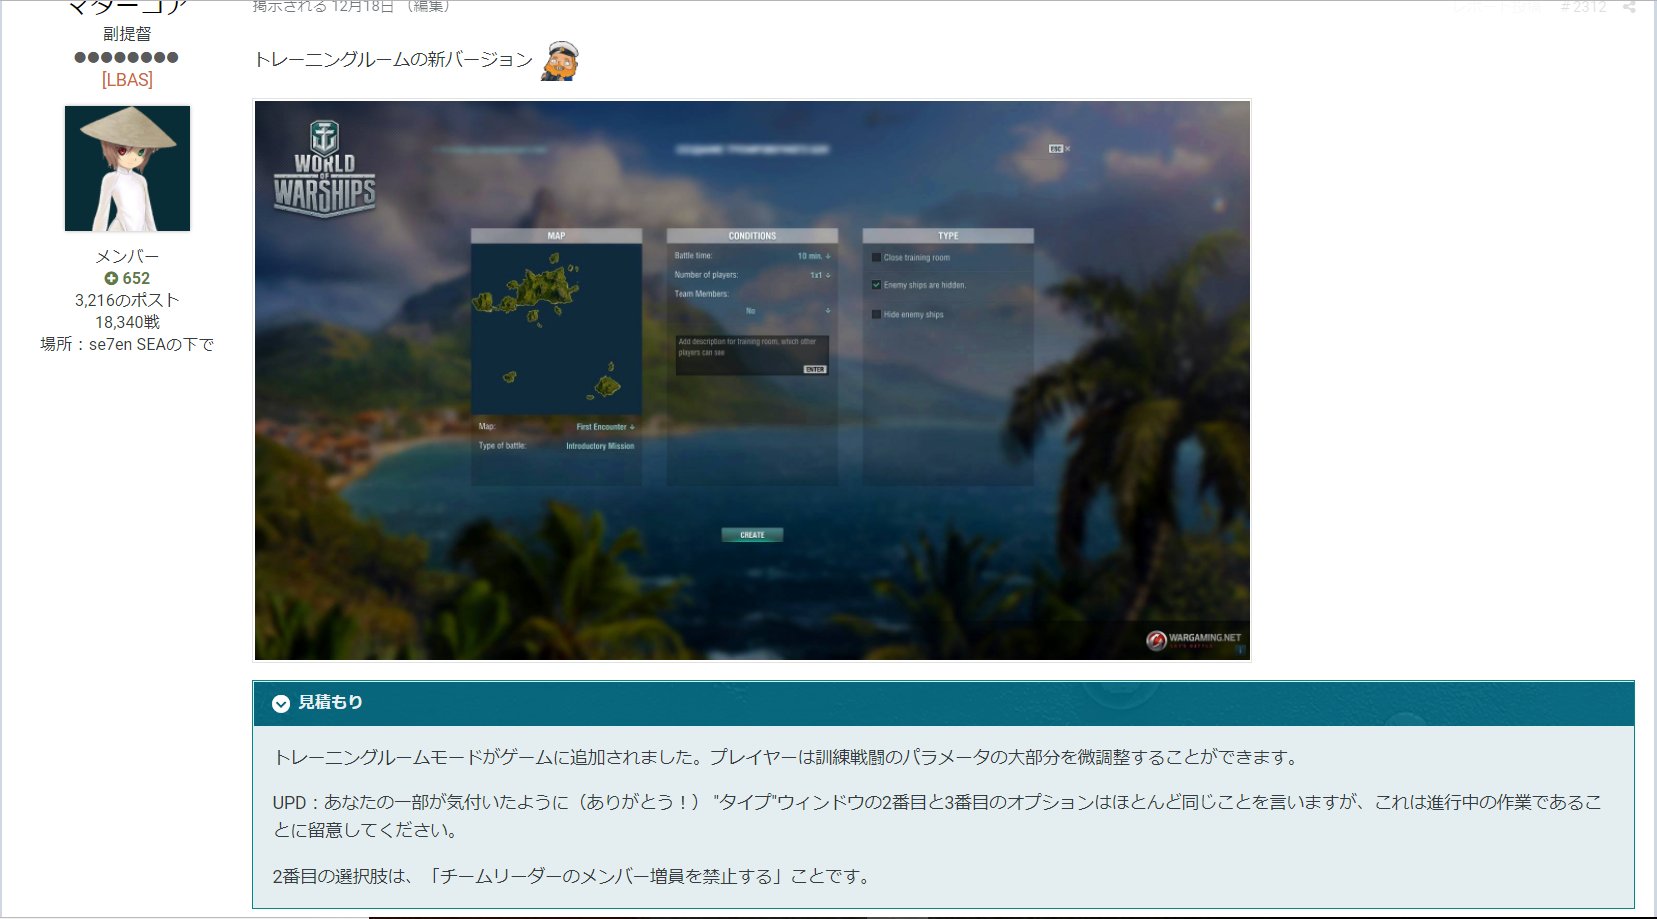Screen dimensions: 1657x919
Task: Click the captain emoticon after the post title
Action: [560, 61]
